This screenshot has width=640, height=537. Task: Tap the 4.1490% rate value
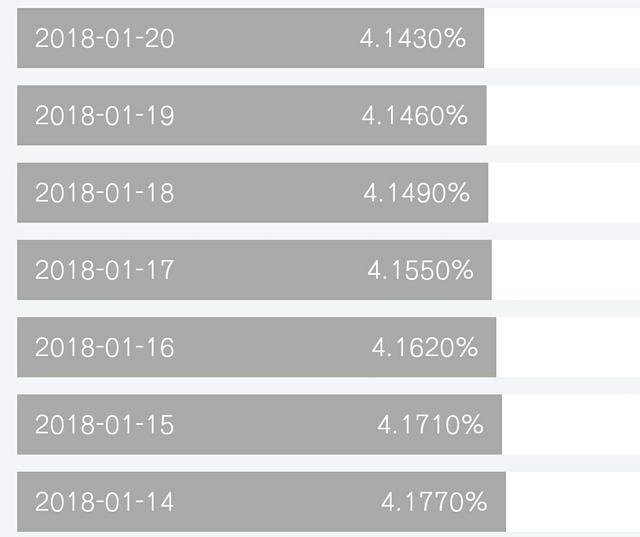(x=416, y=193)
